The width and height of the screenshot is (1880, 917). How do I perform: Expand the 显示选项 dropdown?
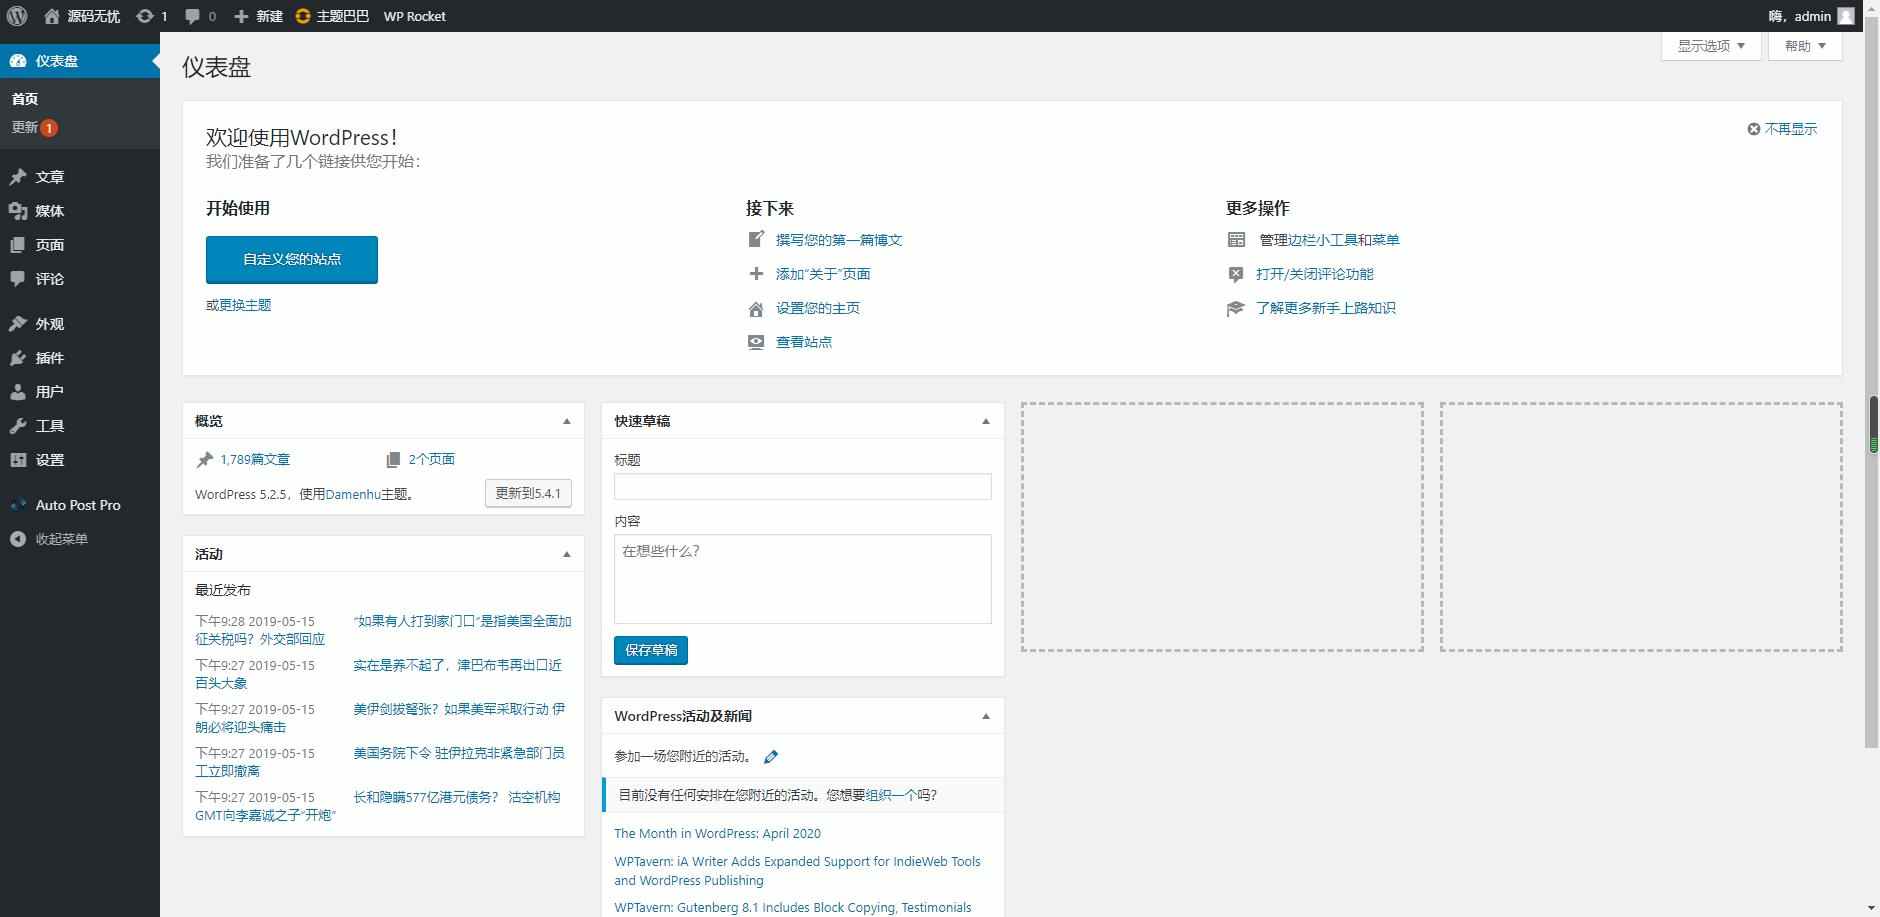click(x=1711, y=46)
